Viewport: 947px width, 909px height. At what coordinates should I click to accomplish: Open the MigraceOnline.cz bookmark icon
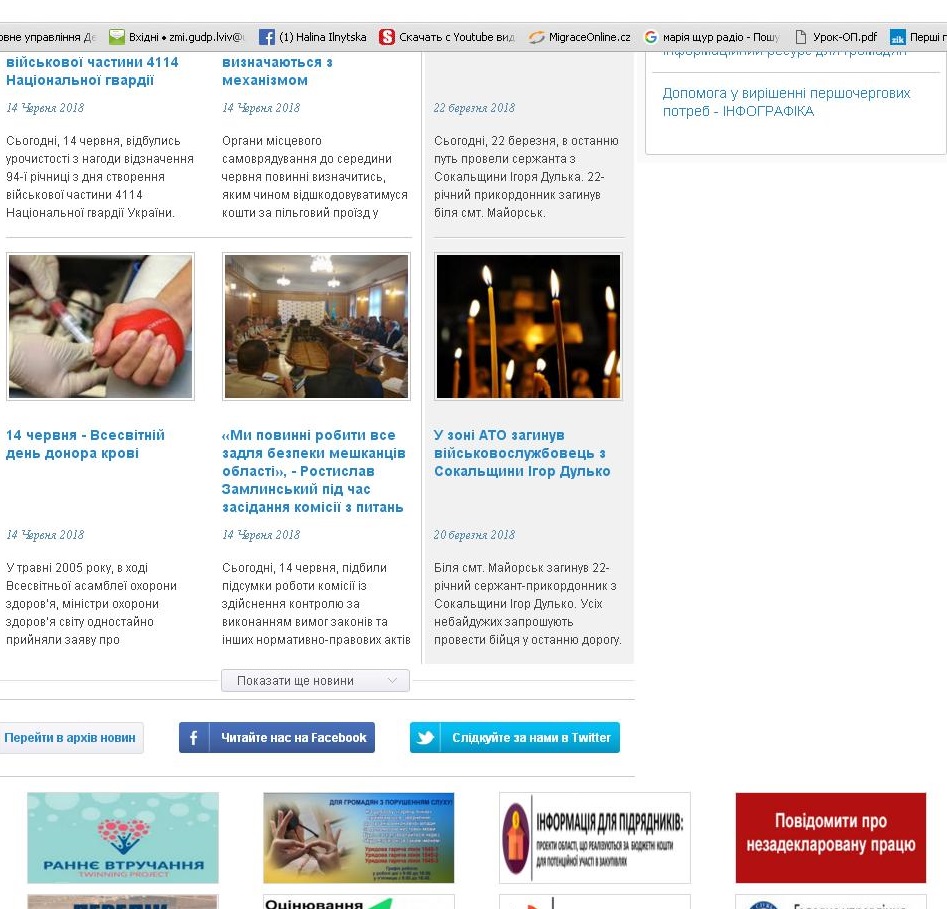point(536,37)
